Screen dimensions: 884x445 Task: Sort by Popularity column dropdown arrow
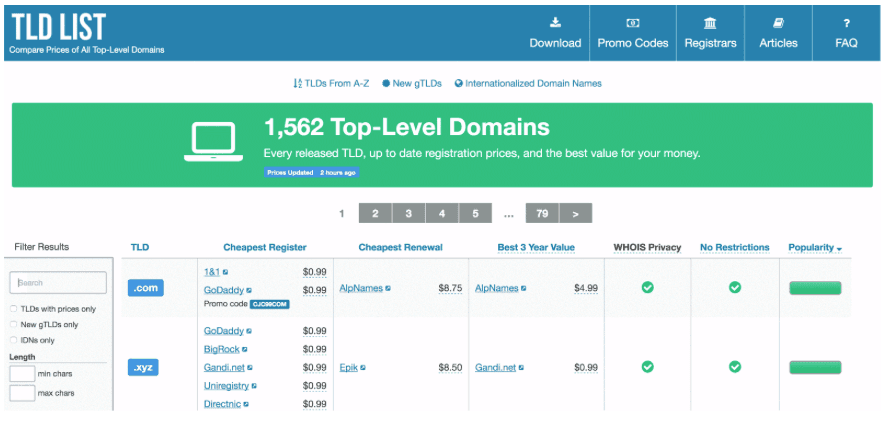pos(840,249)
